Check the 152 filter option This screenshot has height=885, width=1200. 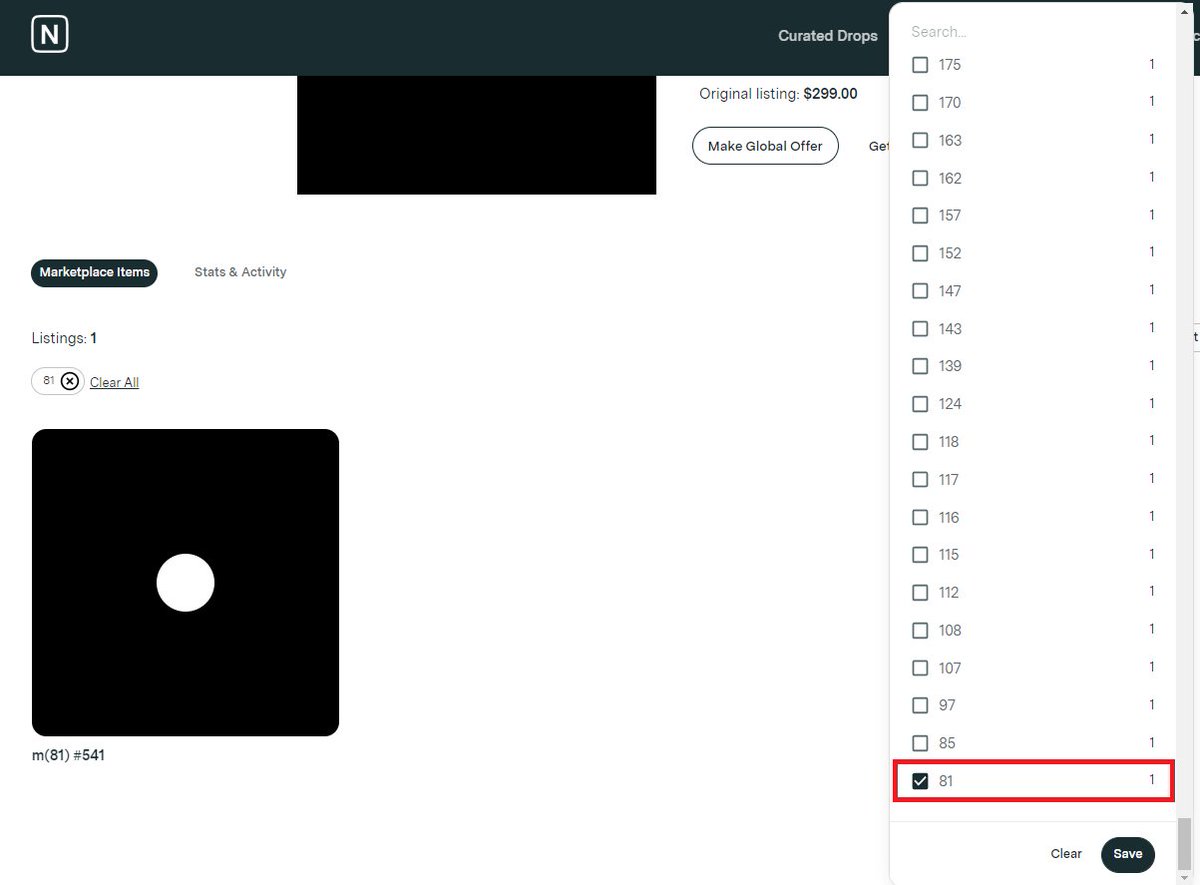(920, 254)
